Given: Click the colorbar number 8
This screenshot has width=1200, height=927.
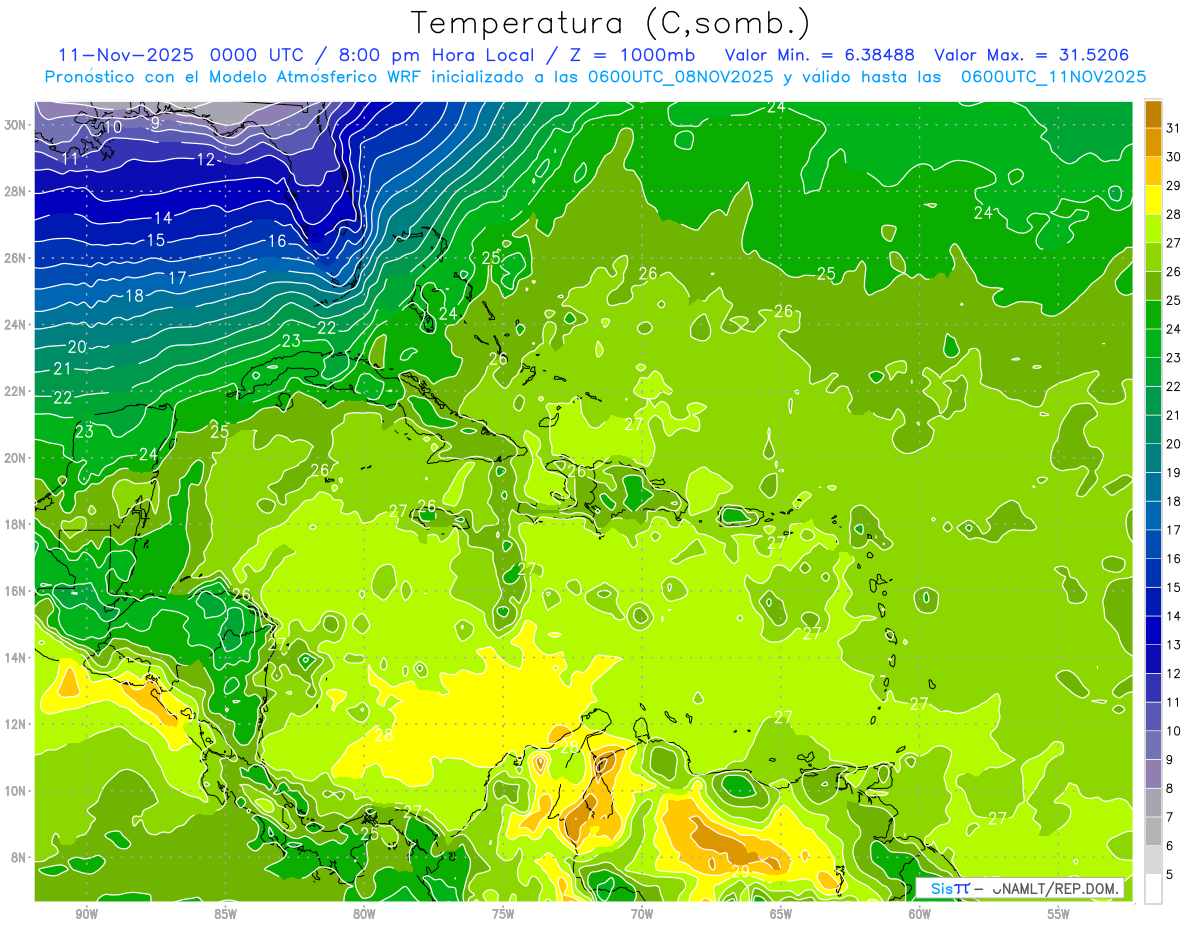Looking at the screenshot, I should [1170, 788].
